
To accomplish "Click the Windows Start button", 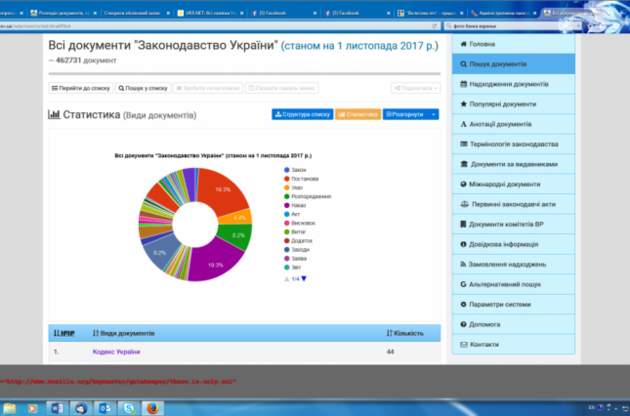I will click(x=10, y=408).
